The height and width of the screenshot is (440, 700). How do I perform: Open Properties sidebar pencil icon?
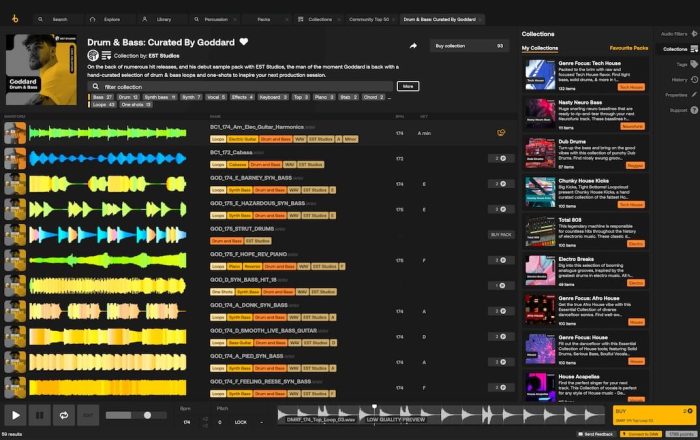pos(694,95)
